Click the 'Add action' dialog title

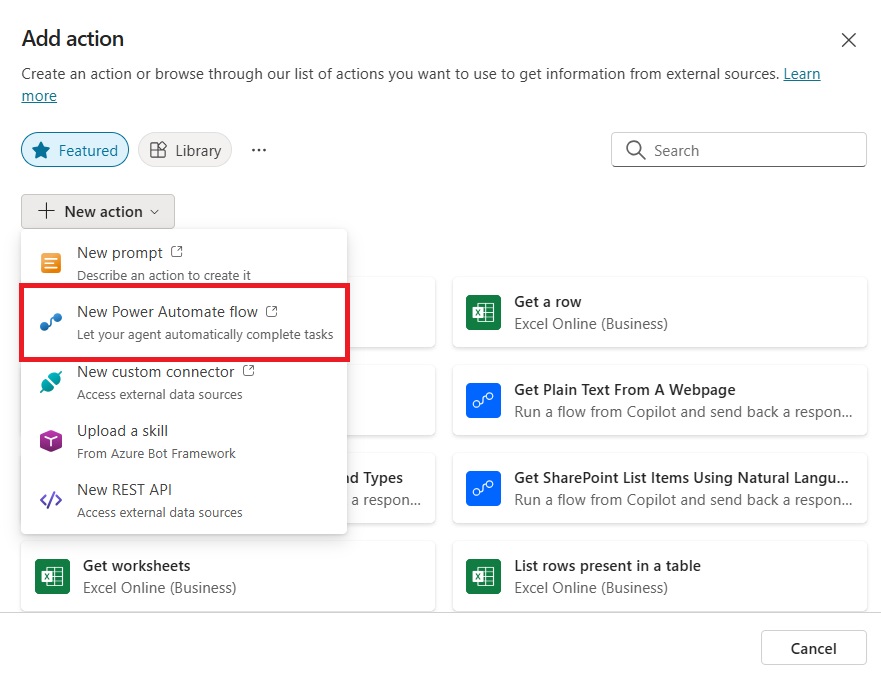tap(73, 39)
